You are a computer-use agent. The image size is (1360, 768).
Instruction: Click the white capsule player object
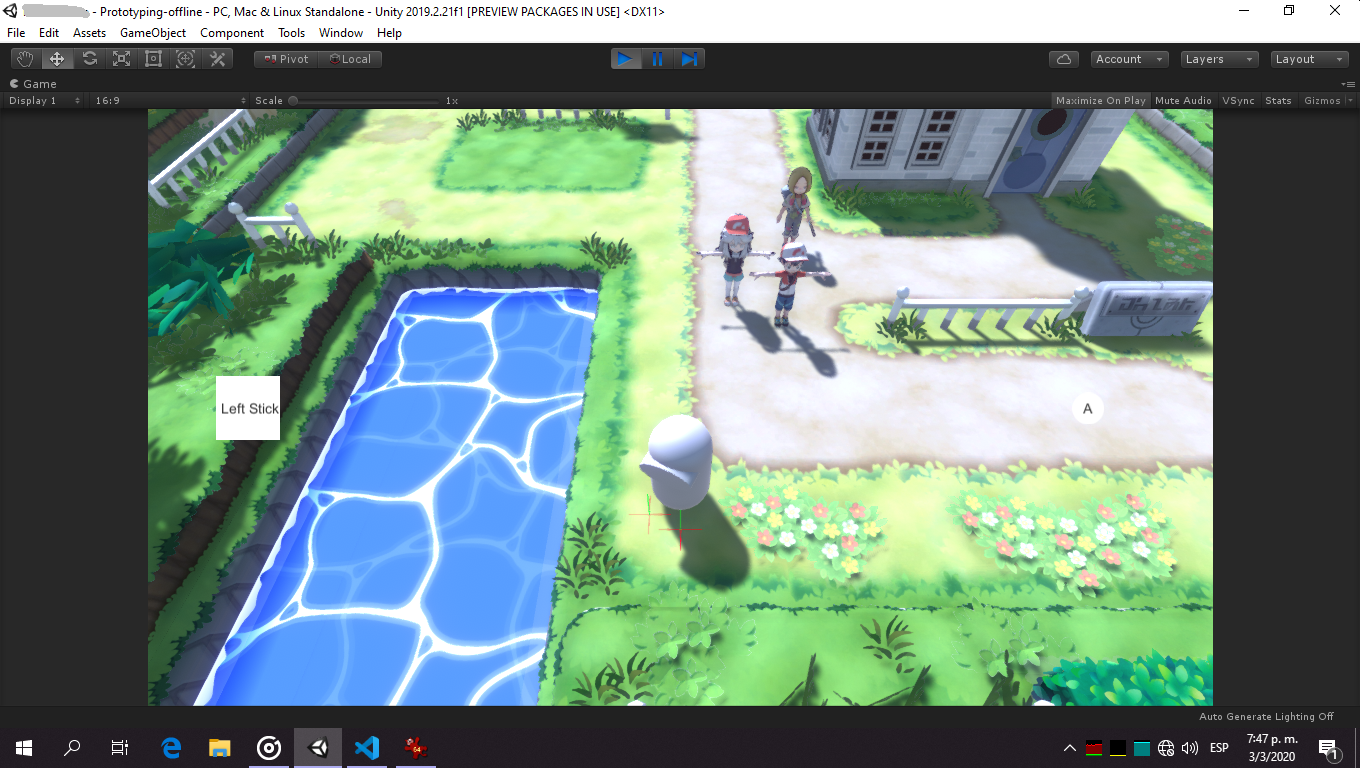[680, 463]
